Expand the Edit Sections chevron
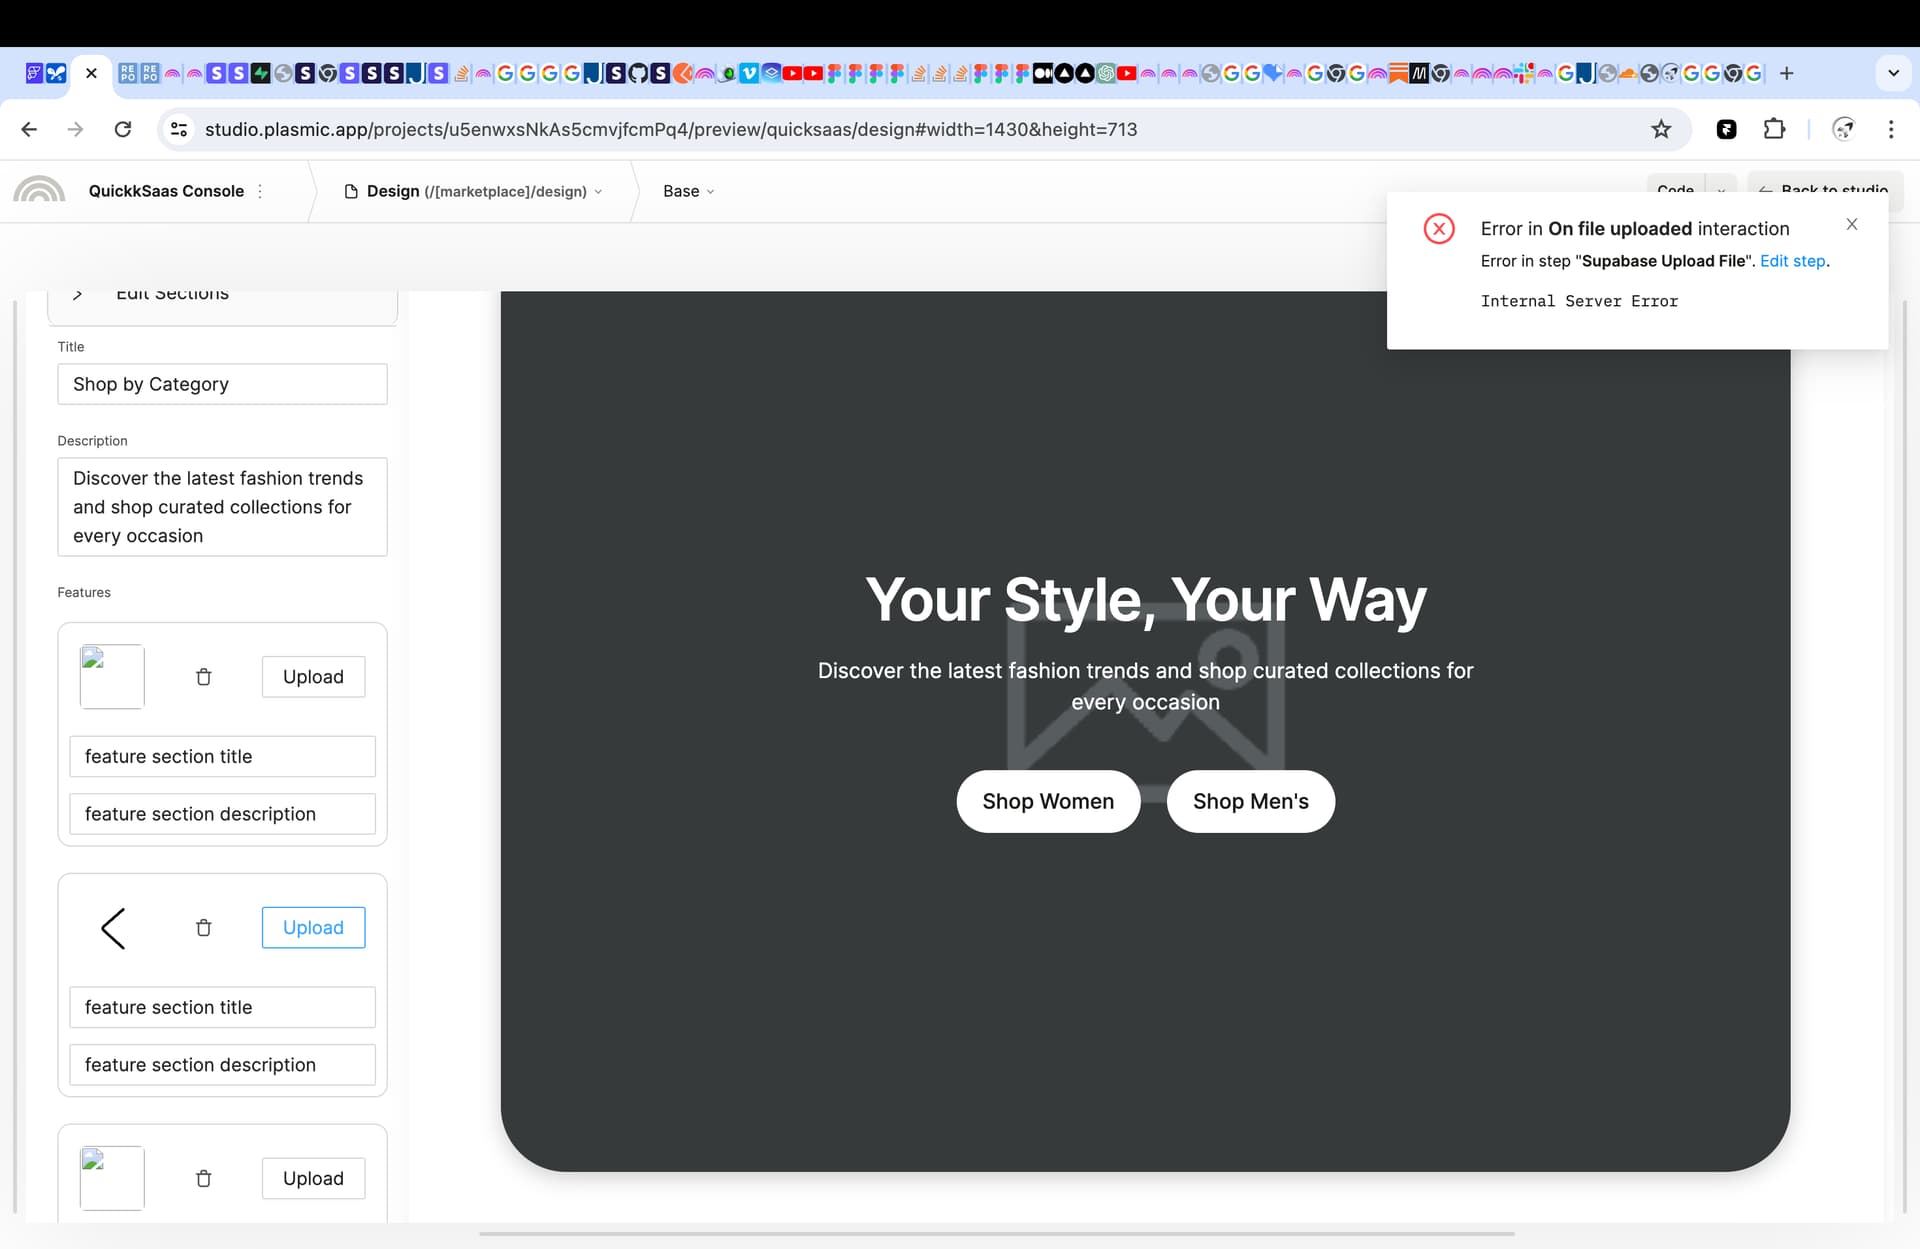The height and width of the screenshot is (1249, 1920). tap(78, 294)
